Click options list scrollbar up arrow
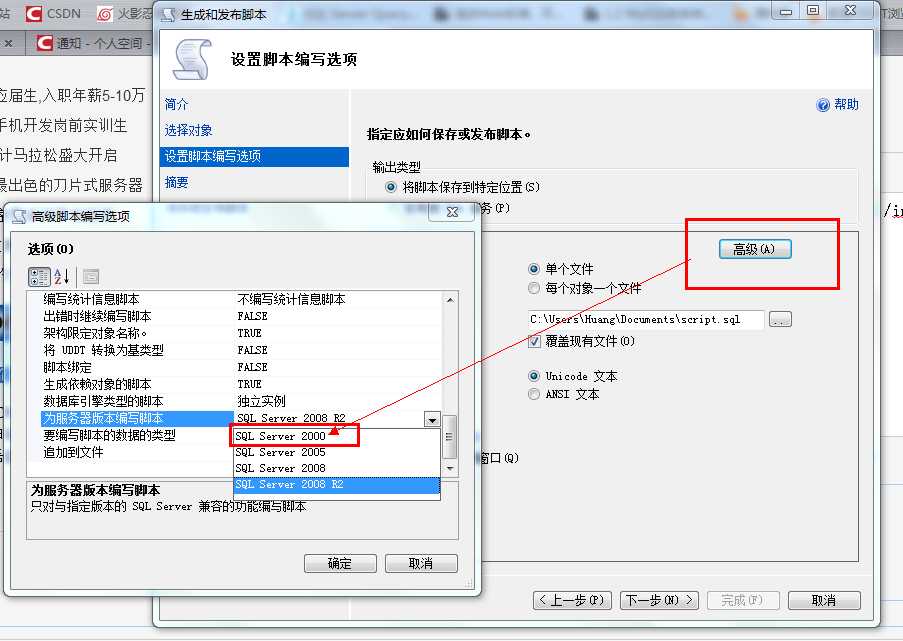This screenshot has height=641, width=903. coord(450,299)
